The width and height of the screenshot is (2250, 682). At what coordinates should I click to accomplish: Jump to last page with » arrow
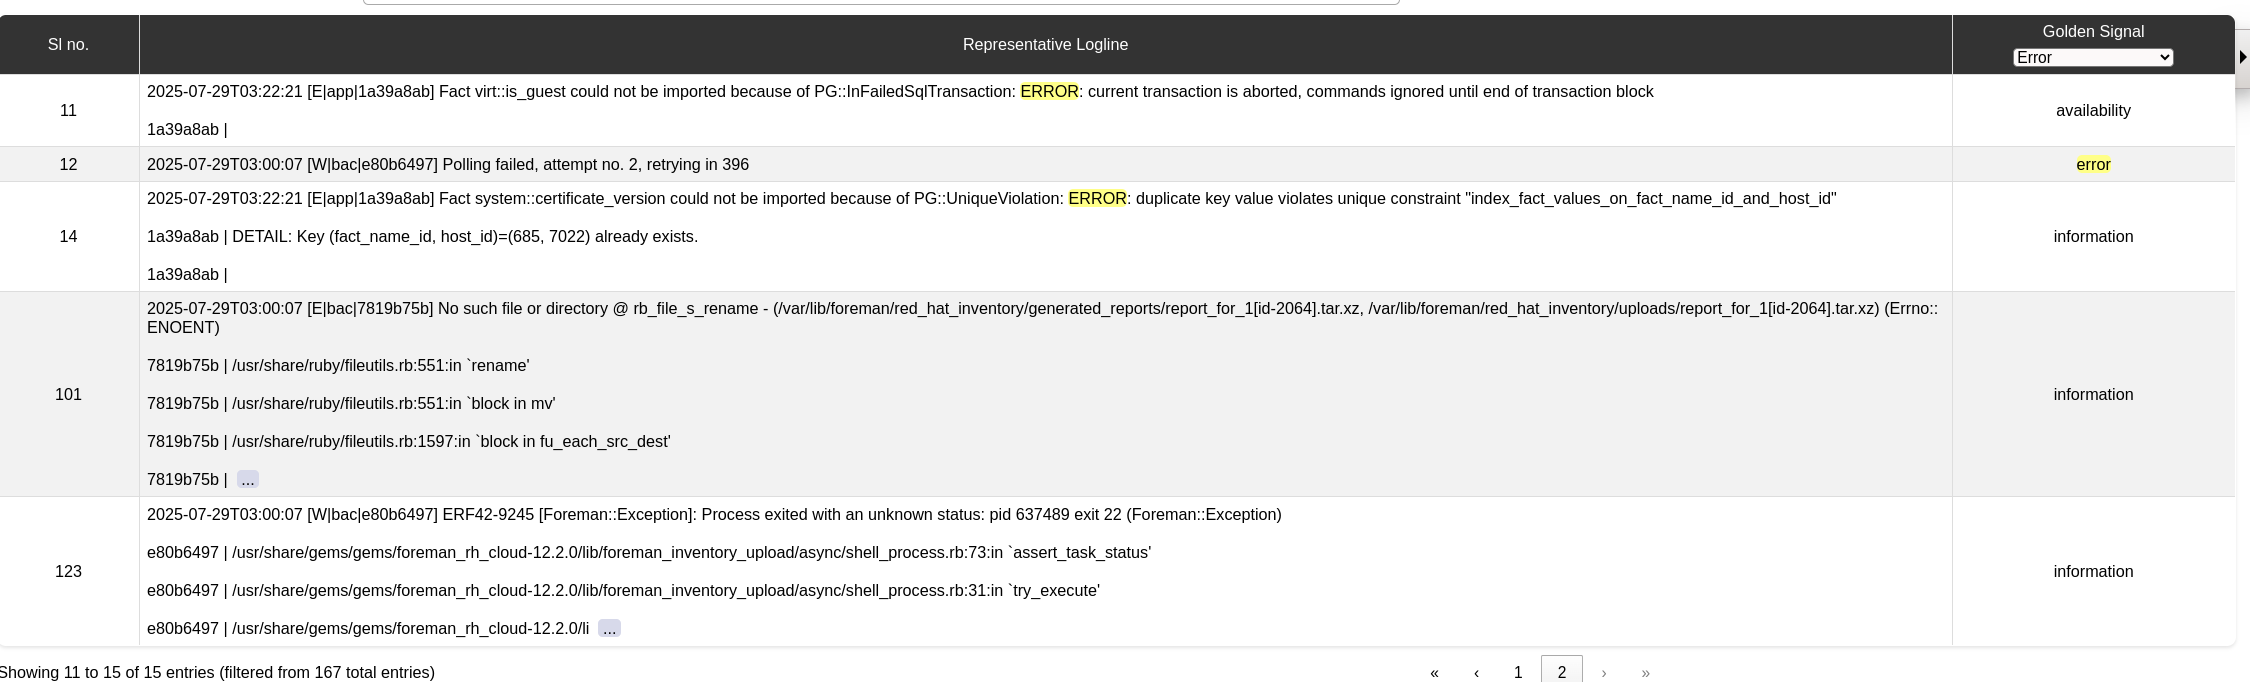tap(1645, 673)
